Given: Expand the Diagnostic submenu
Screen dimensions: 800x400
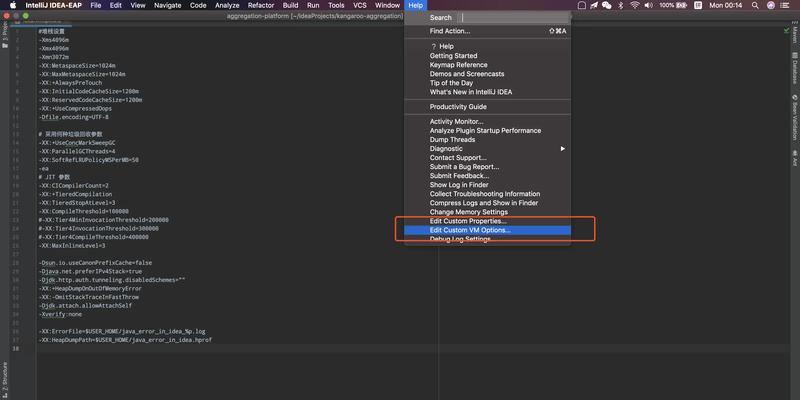Looking at the screenshot, I should tap(487, 148).
